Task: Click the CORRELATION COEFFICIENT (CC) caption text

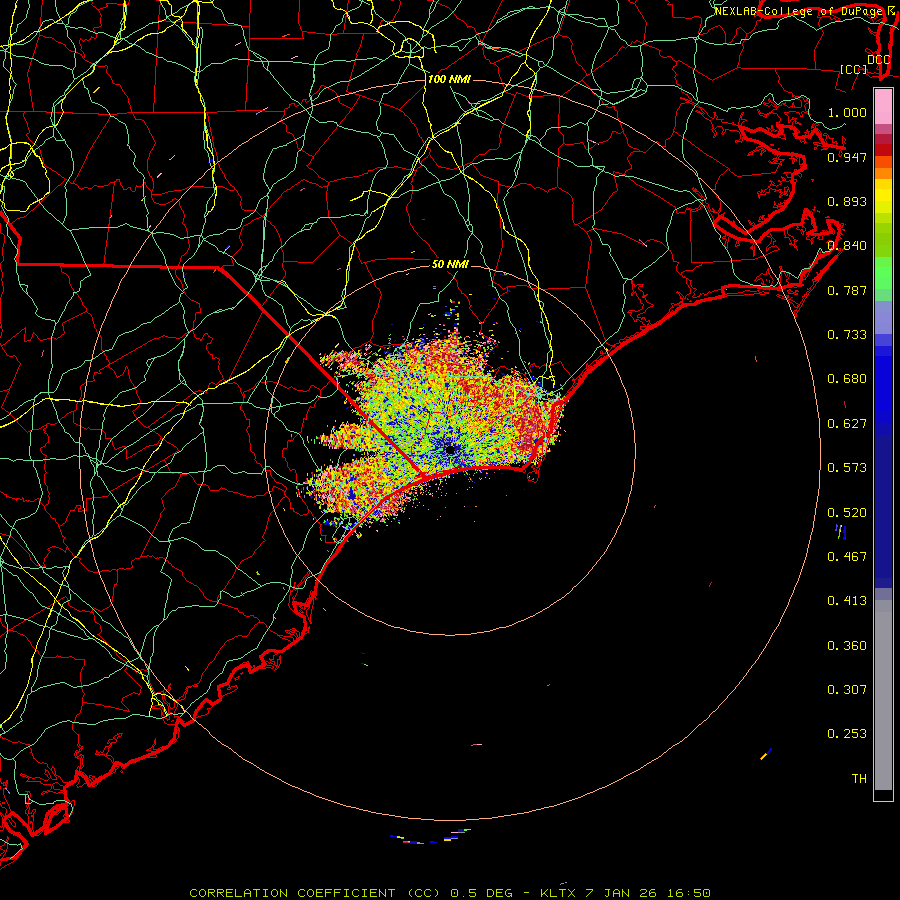Action: tap(315, 893)
